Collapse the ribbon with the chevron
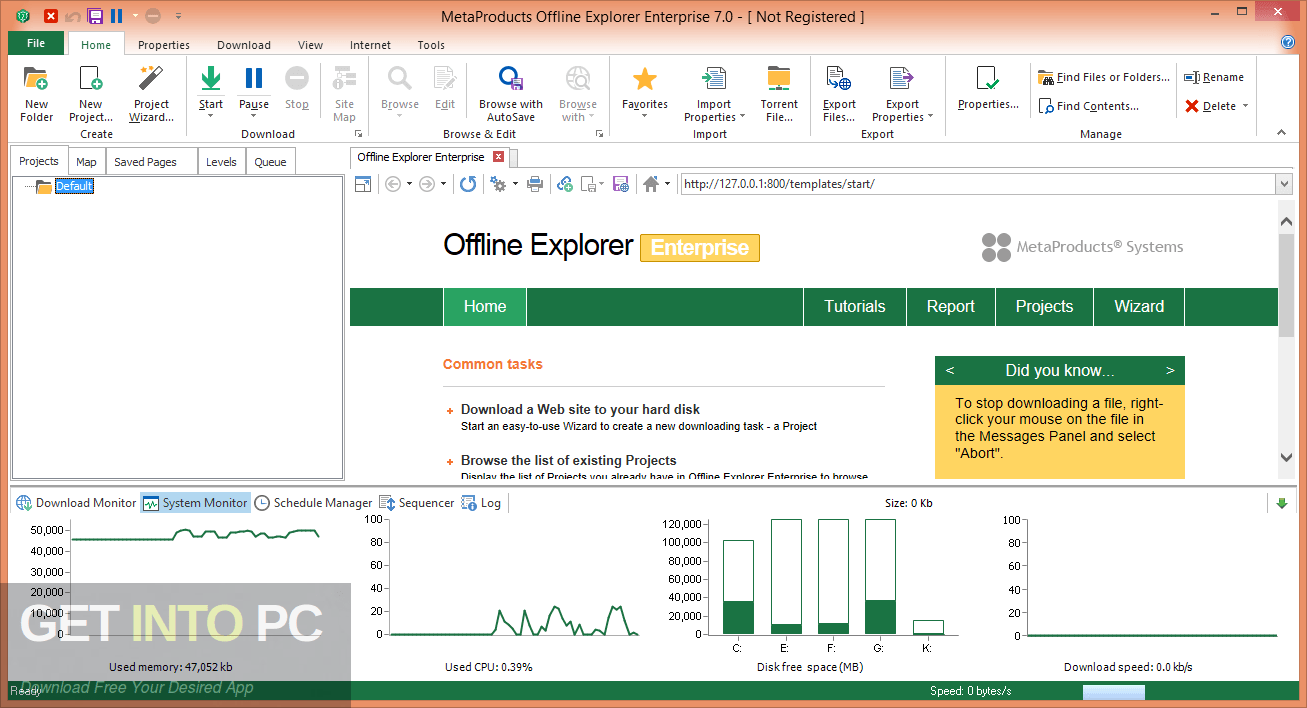 point(1281,132)
